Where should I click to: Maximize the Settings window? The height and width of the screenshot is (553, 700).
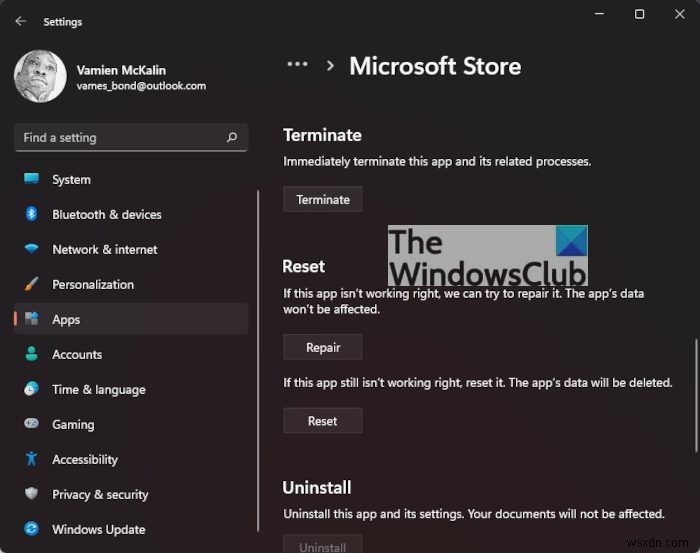[x=639, y=14]
